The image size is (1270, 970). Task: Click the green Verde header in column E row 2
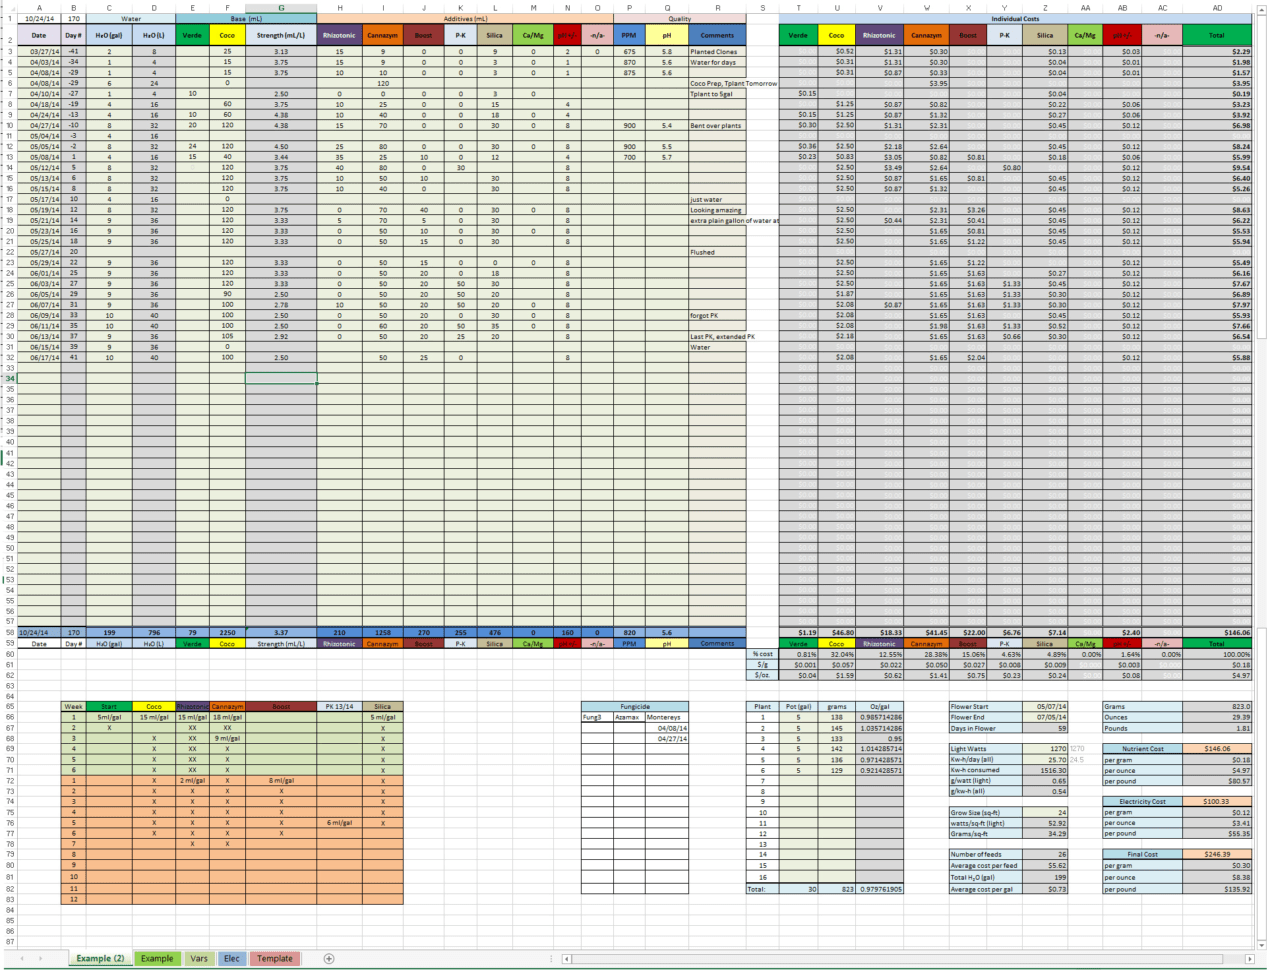[192, 35]
